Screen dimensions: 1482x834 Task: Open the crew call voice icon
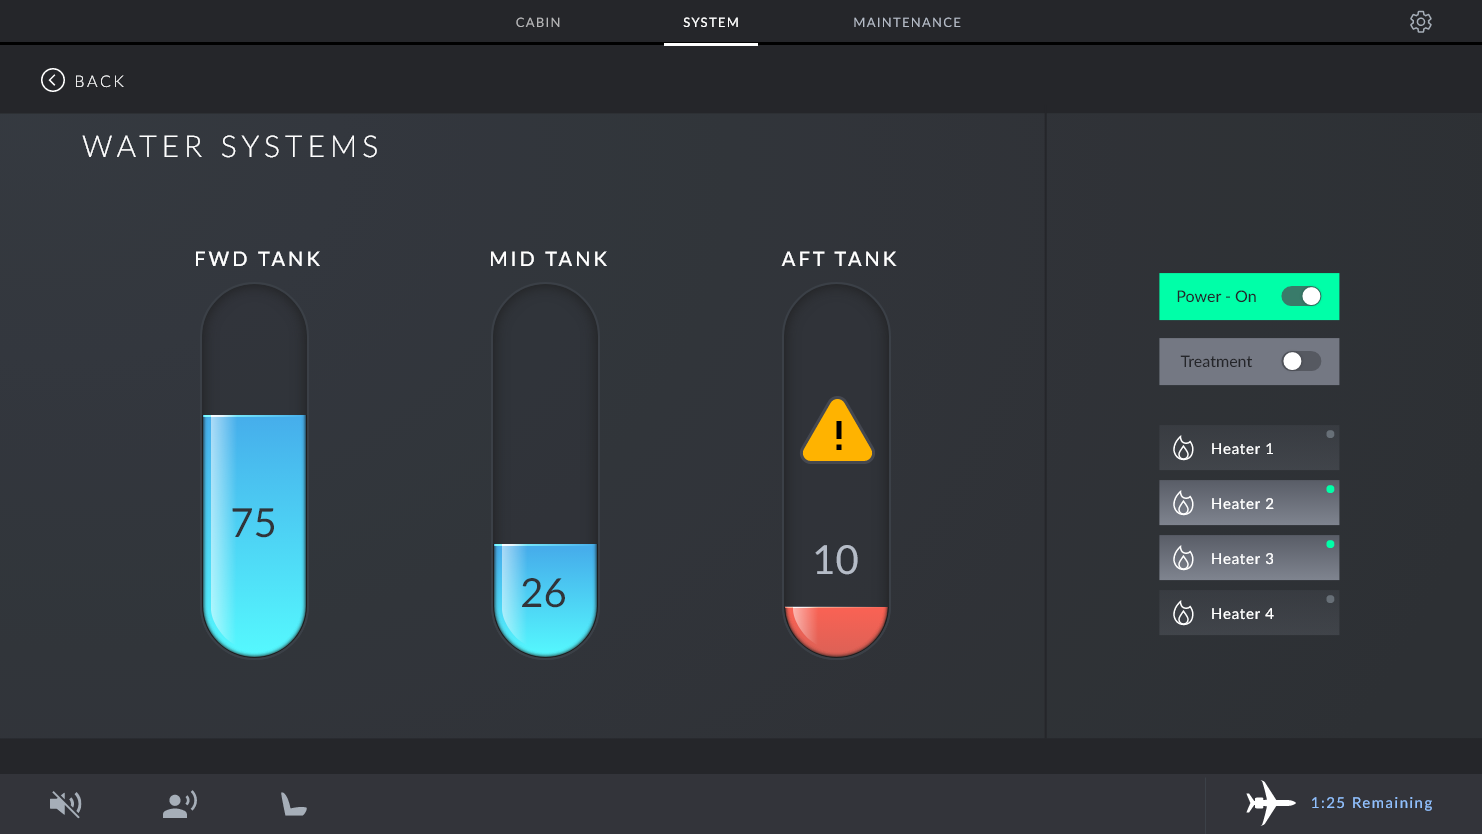tap(180, 803)
